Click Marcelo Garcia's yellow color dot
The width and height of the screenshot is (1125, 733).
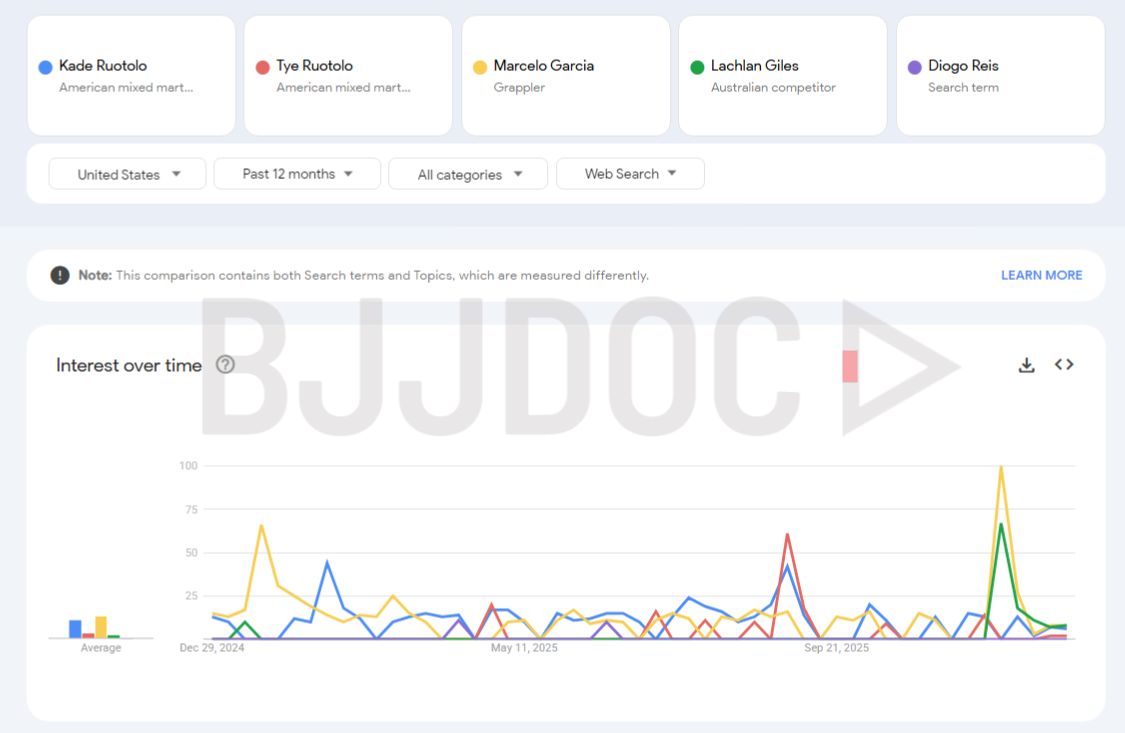point(480,67)
